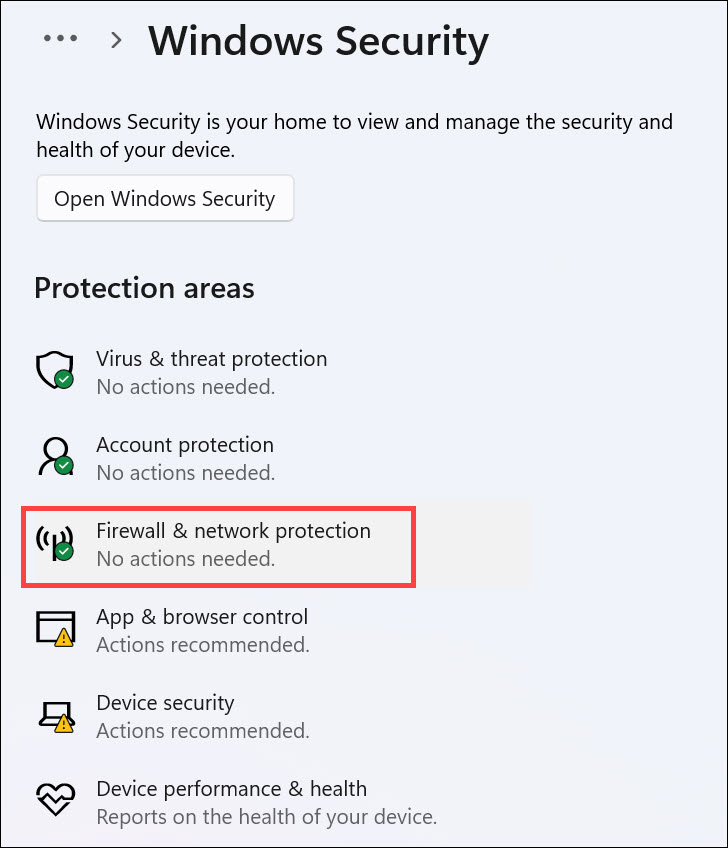Click the breadcrumb chevron arrow

tap(117, 40)
